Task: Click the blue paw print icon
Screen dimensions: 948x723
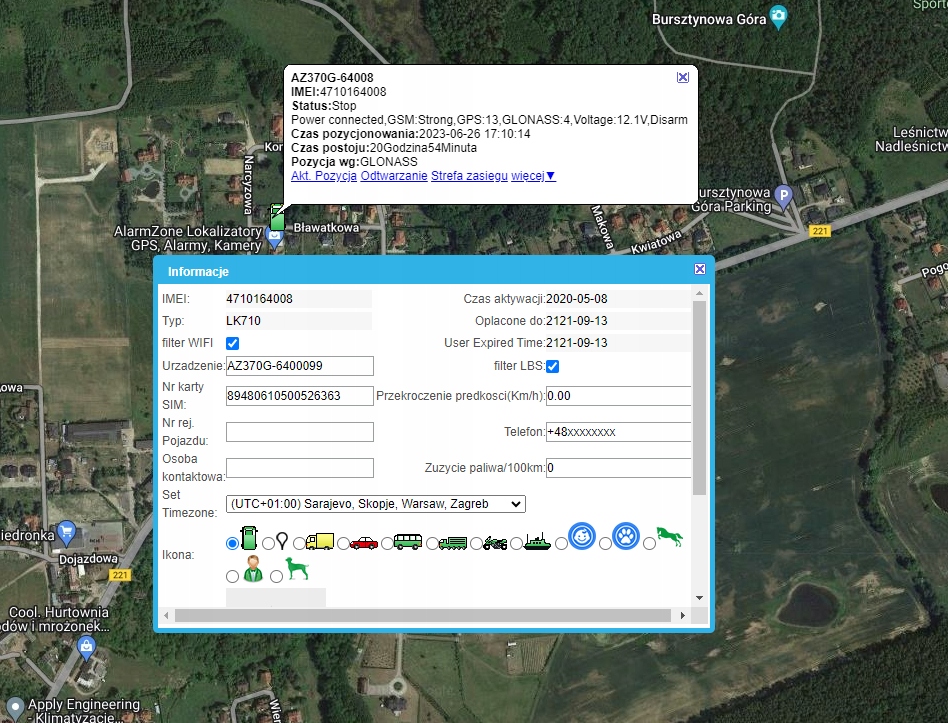Action: click(x=626, y=537)
